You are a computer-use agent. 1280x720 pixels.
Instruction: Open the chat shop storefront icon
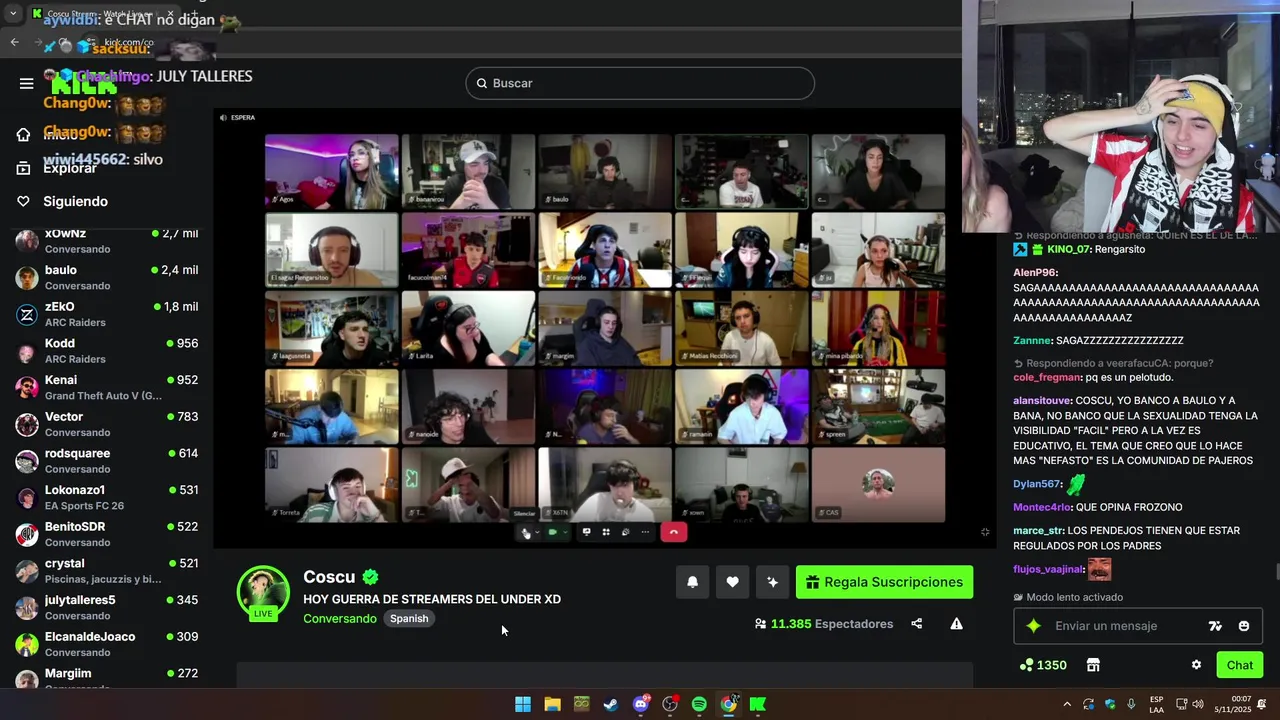[1093, 665]
